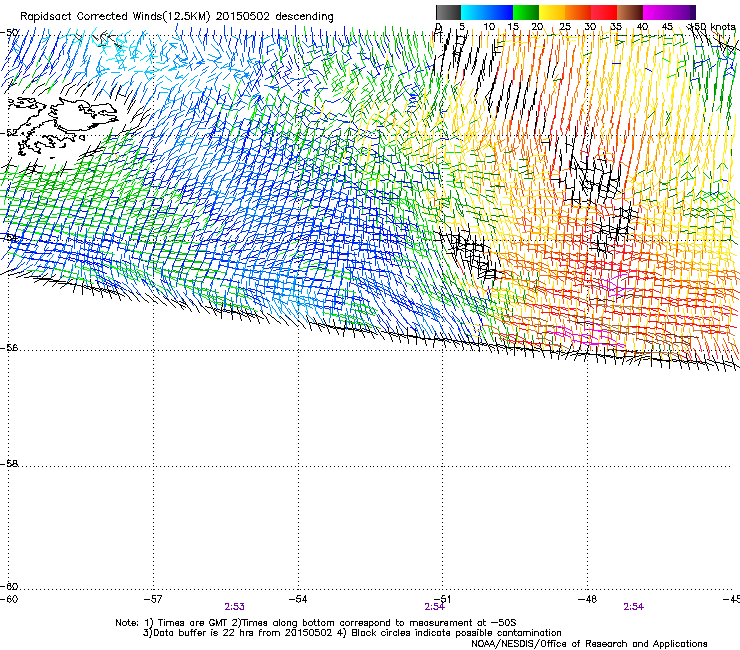
Task: Click the latitude label -54
Action: pos(9,238)
